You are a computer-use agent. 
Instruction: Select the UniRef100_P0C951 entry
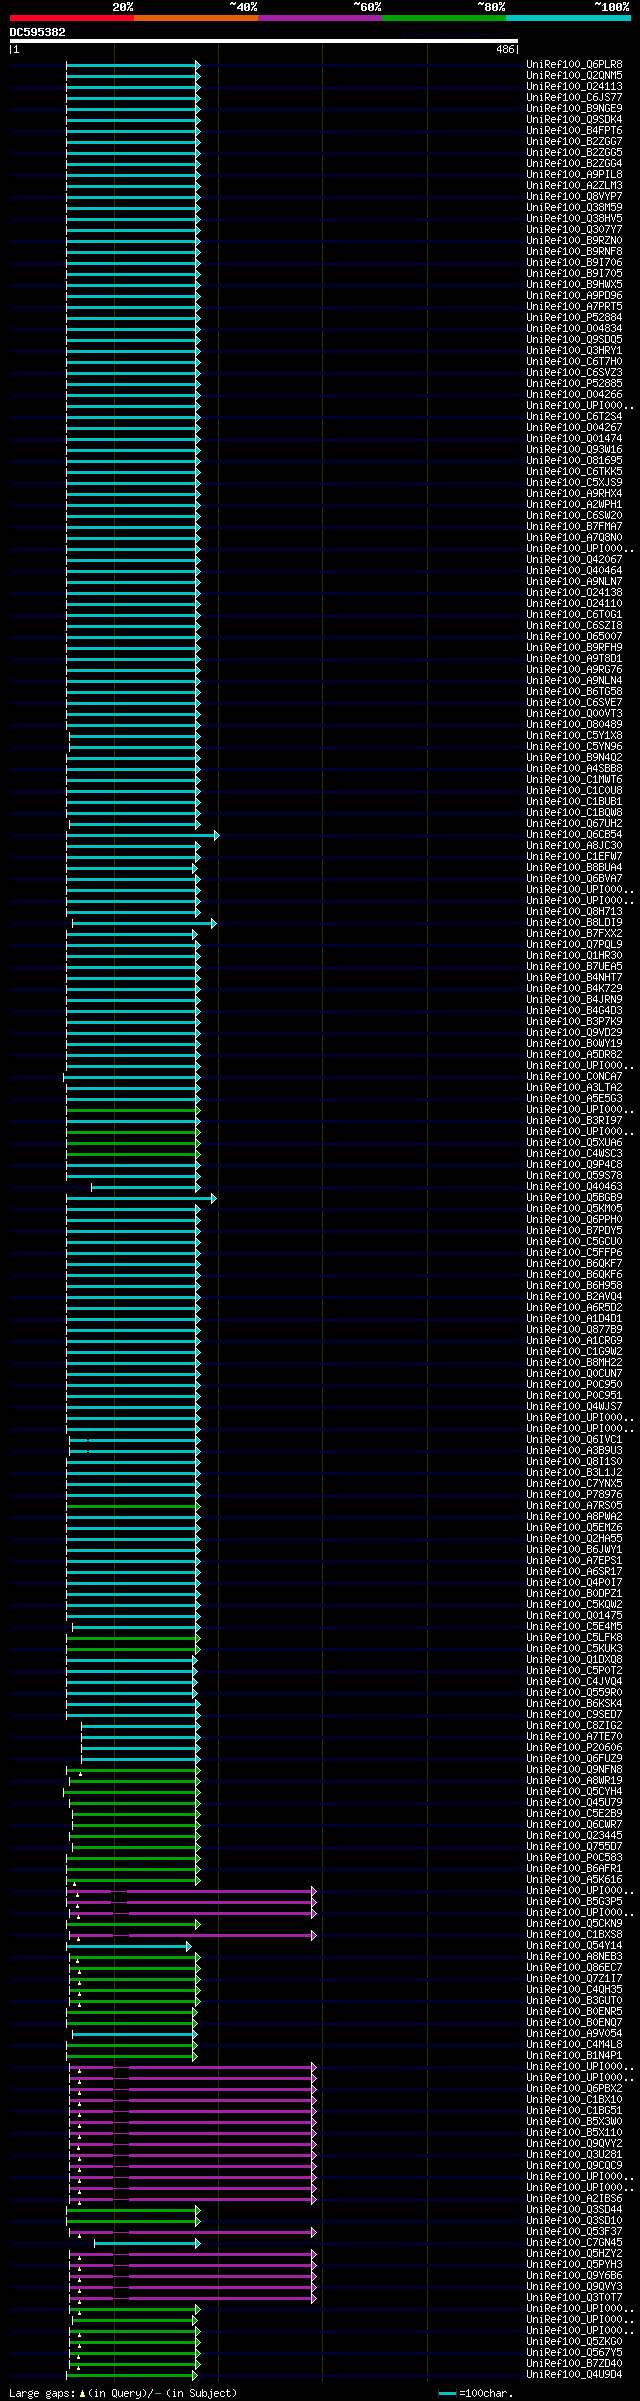[x=574, y=1396]
